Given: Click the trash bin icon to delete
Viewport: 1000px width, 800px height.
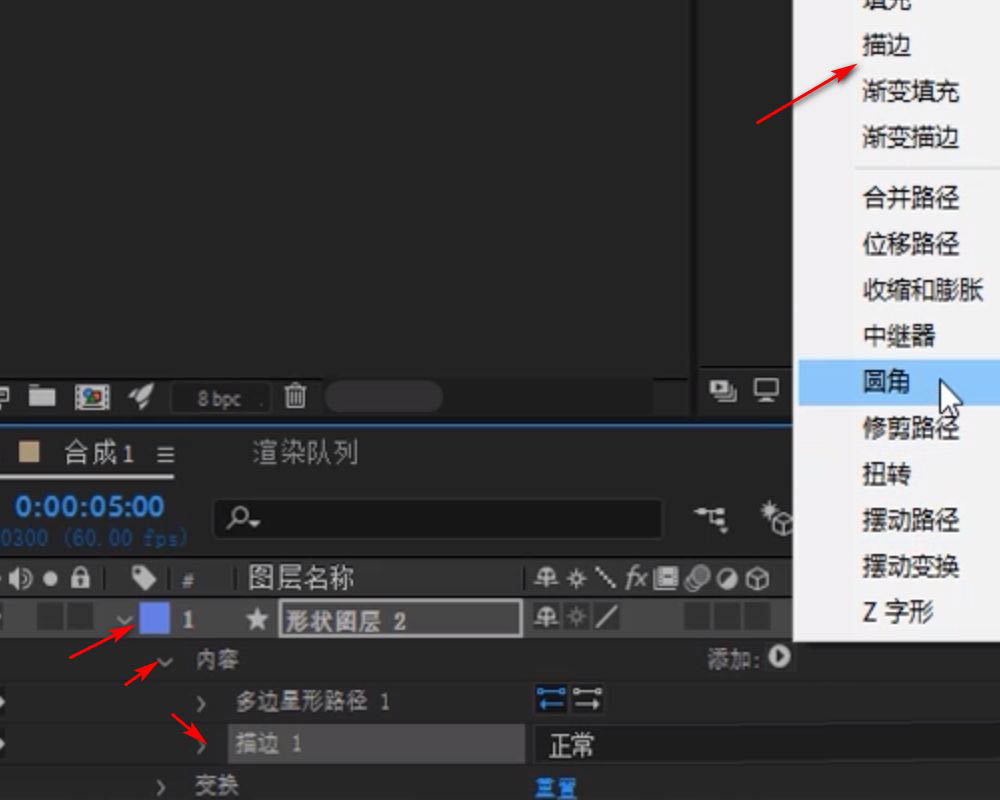Looking at the screenshot, I should (295, 396).
